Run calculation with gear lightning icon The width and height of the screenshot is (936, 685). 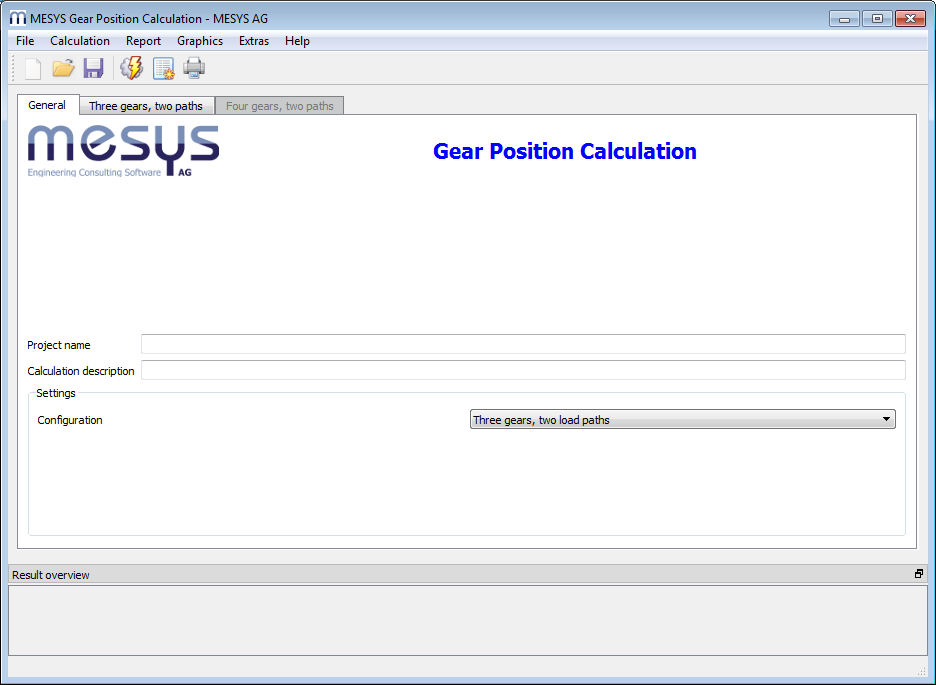131,68
